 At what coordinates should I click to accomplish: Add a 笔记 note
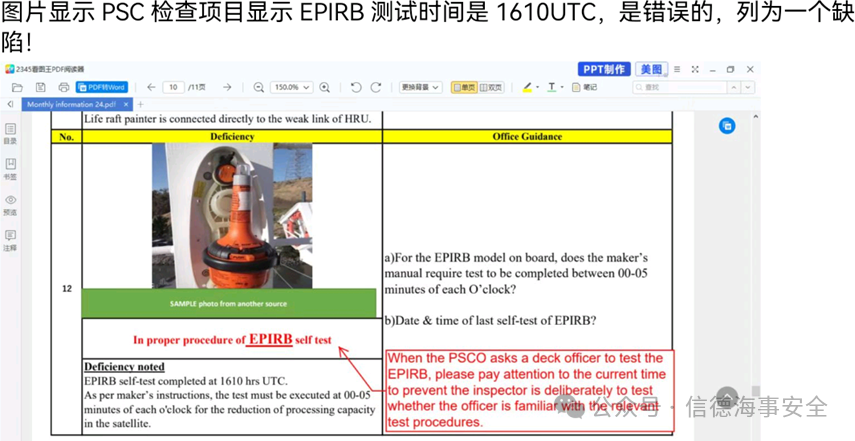[x=584, y=87]
